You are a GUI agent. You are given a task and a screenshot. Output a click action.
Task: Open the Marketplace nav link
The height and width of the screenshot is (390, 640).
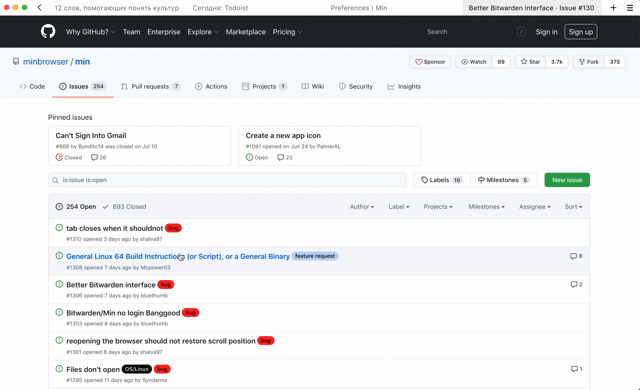pyautogui.click(x=246, y=32)
